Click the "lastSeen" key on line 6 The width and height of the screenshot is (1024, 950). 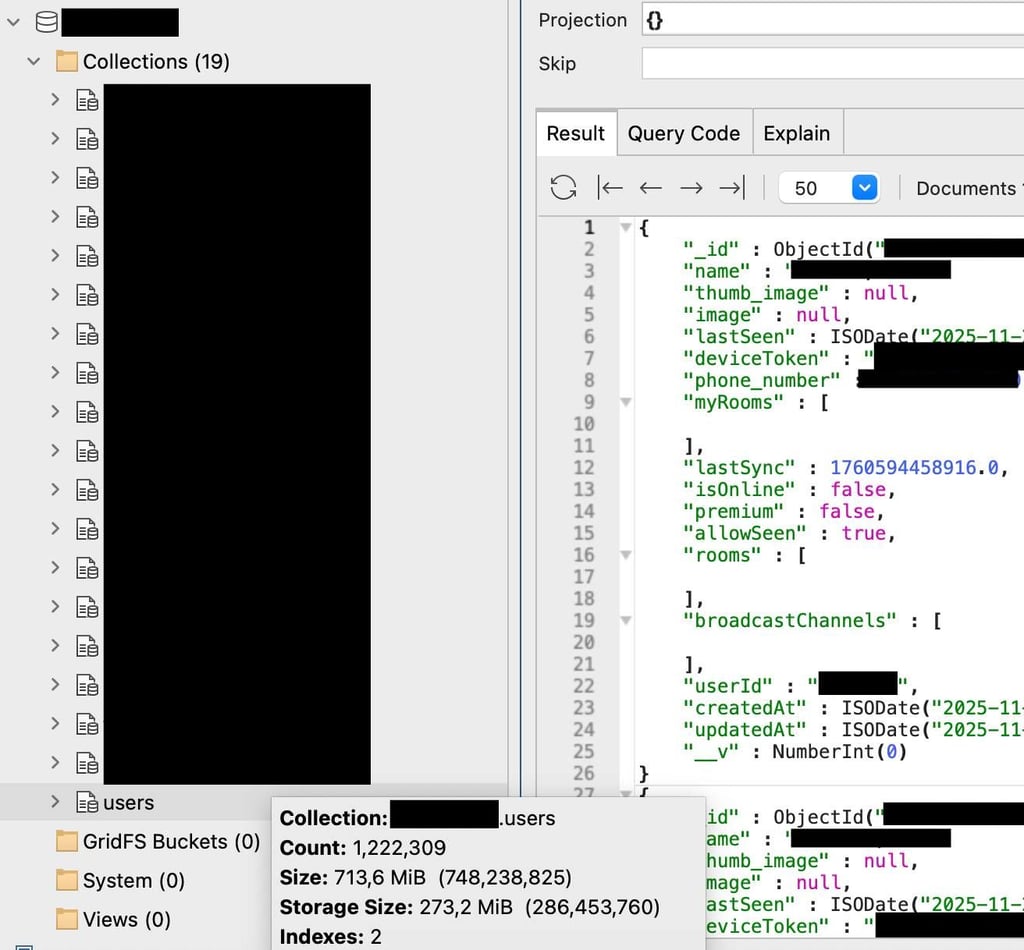(739, 337)
